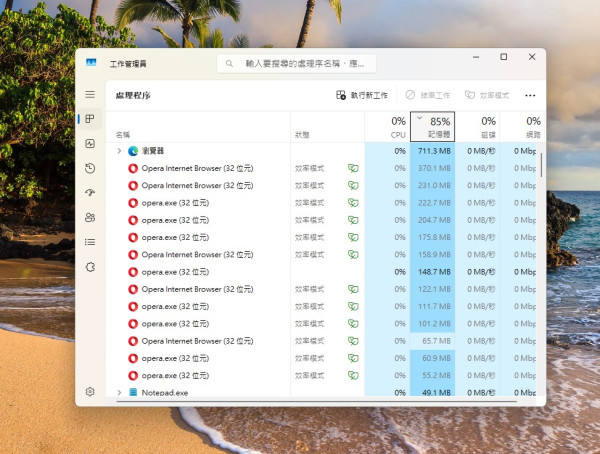Expand the 瀏覽器 process group

point(119,151)
